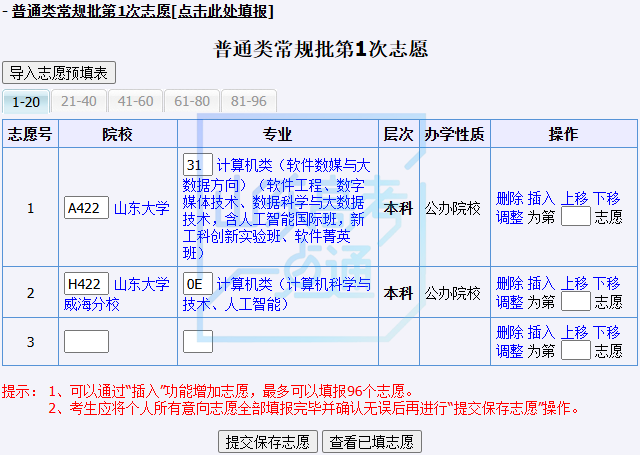
Task: Click 删除 link for choice 1
Action: point(509,199)
